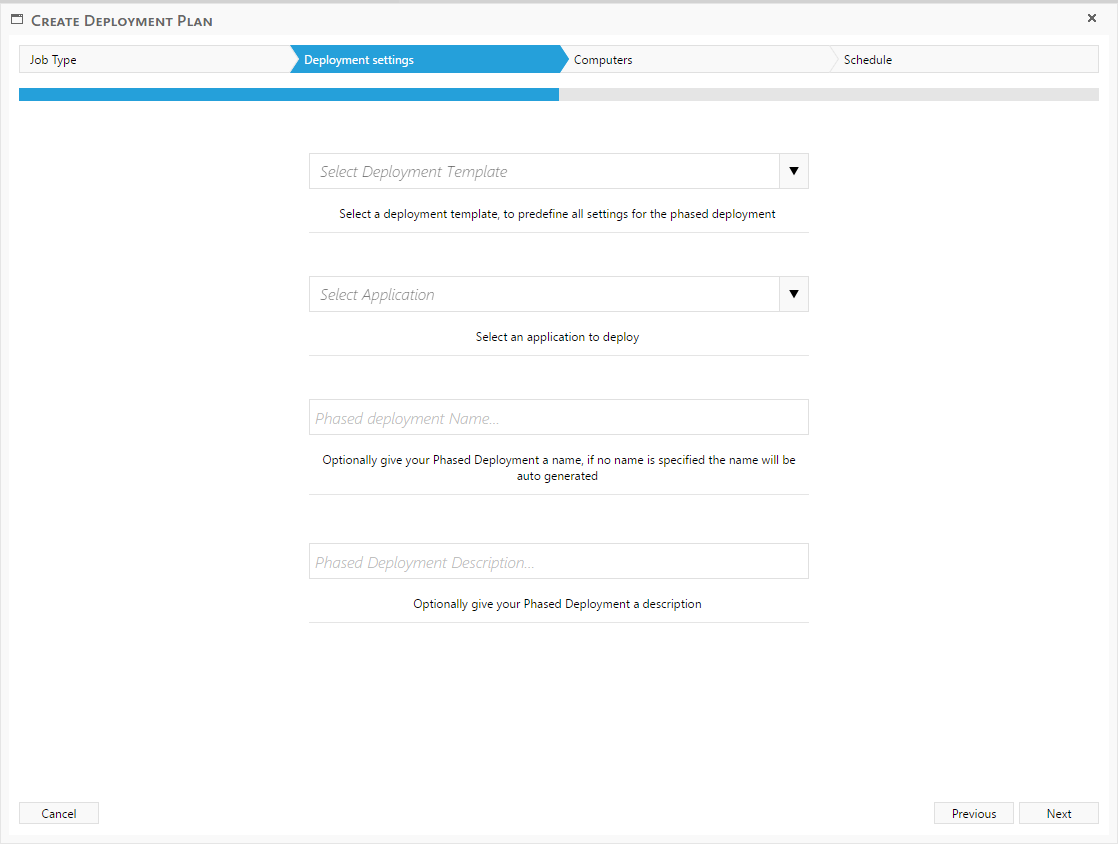This screenshot has width=1118, height=844.
Task: Focus the Phased Deployment Description field
Action: 558,562
